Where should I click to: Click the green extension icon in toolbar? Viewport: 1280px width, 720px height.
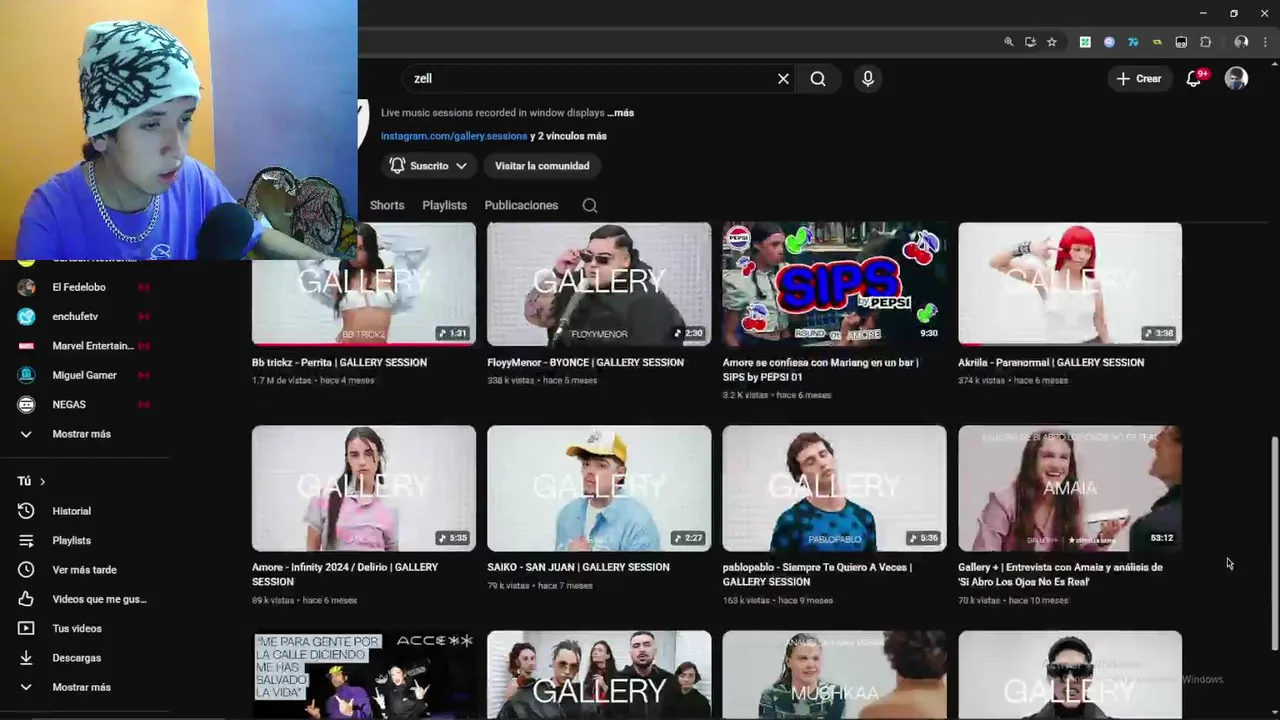(x=1085, y=42)
